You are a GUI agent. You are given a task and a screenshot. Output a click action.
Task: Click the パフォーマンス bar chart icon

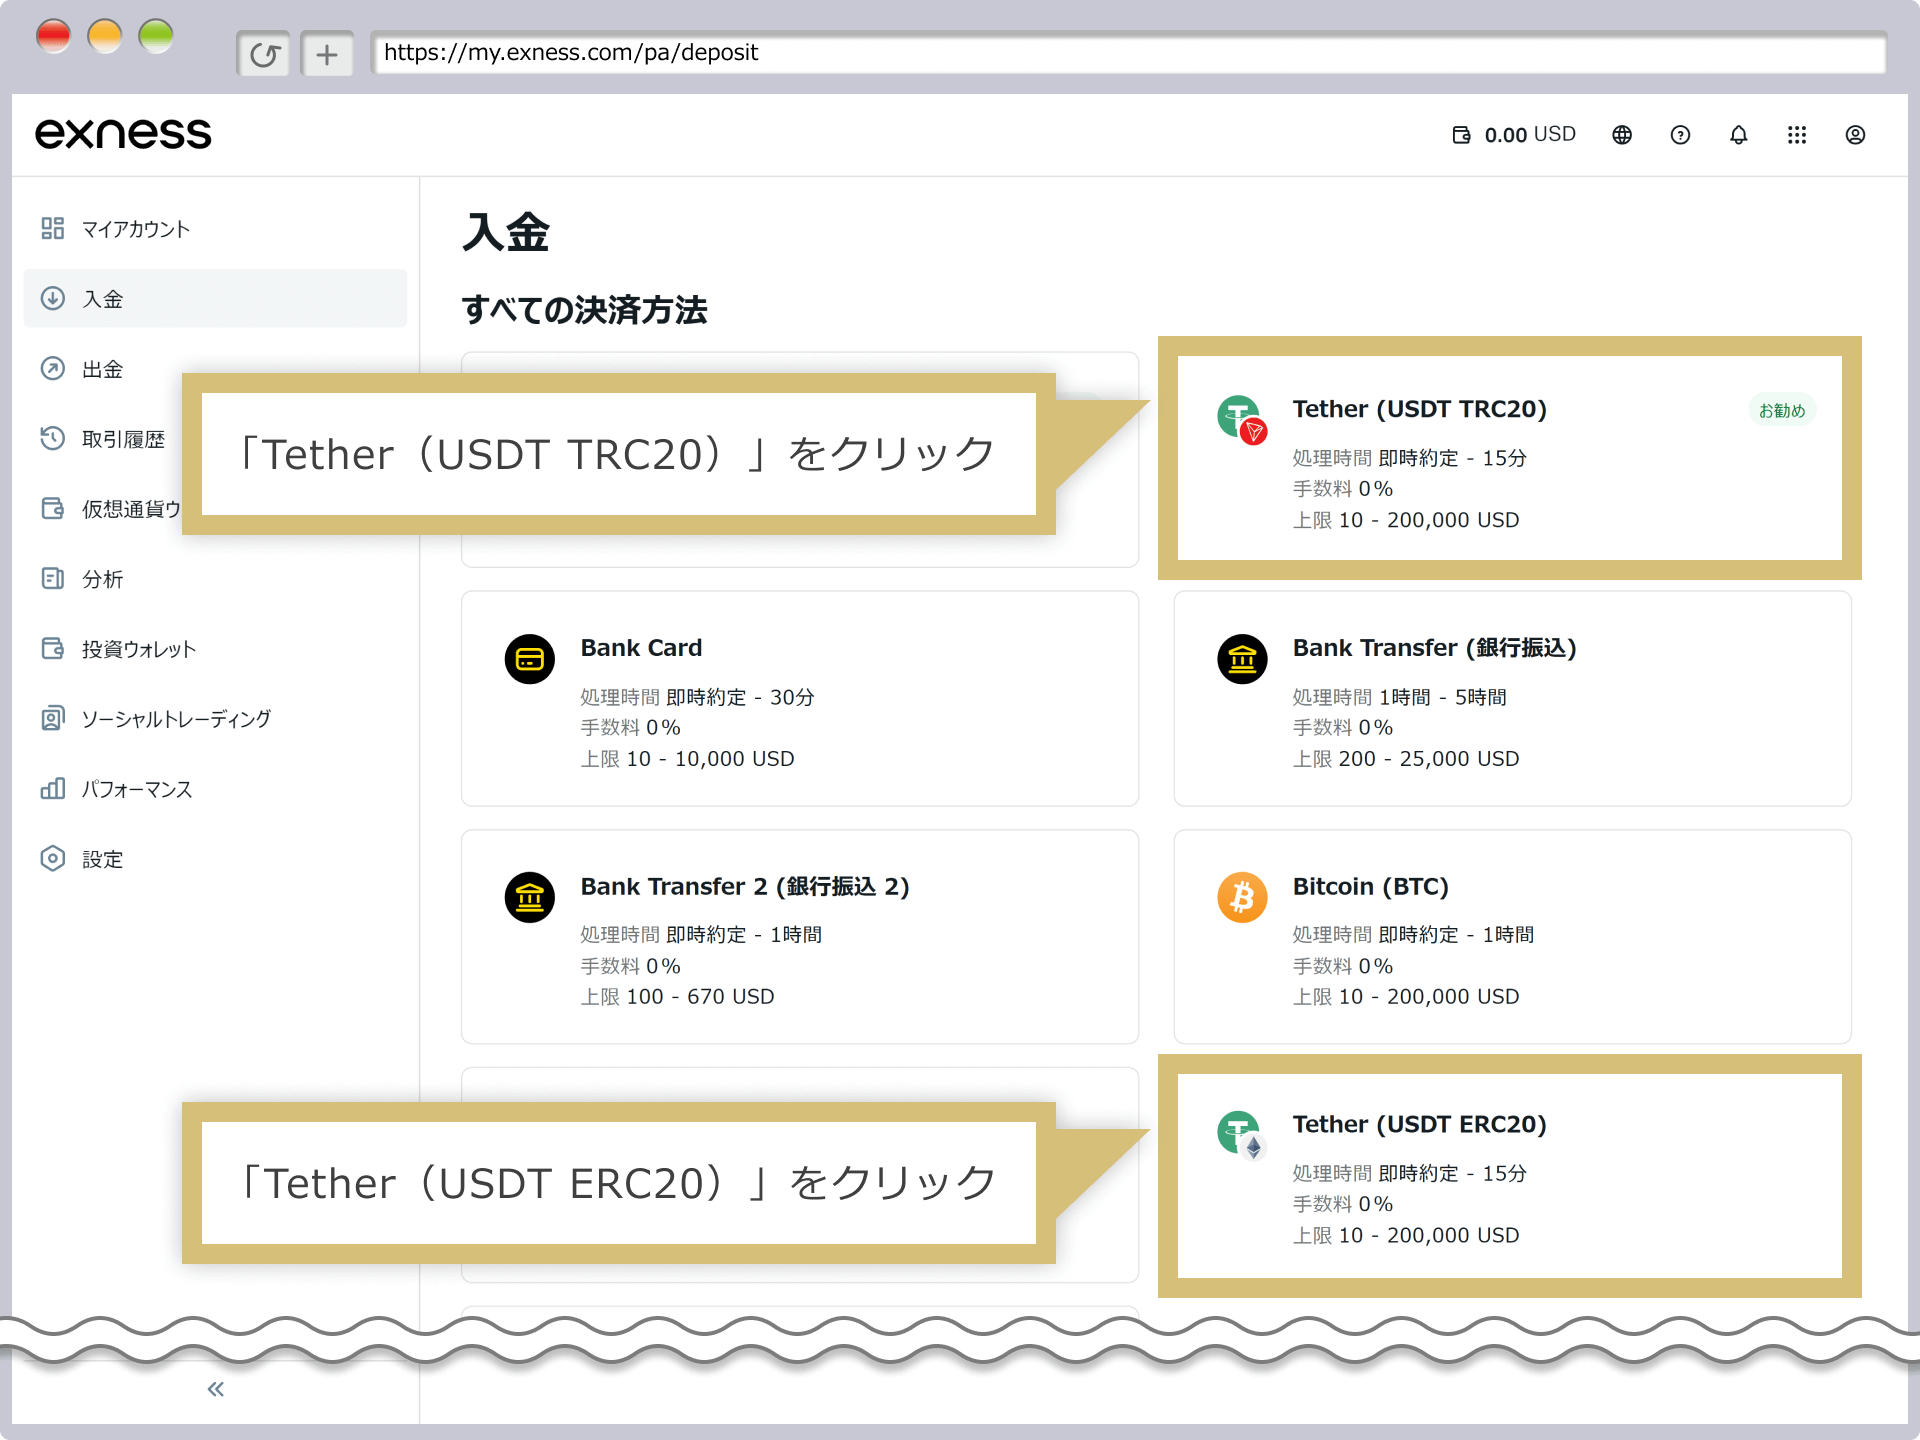point(53,789)
